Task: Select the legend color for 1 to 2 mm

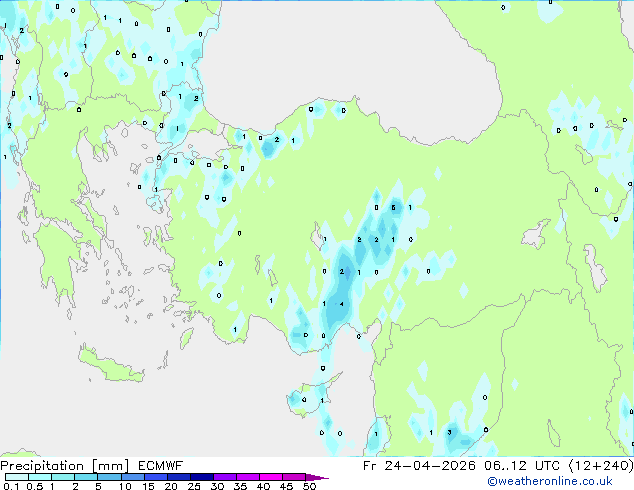Action: 63,477
